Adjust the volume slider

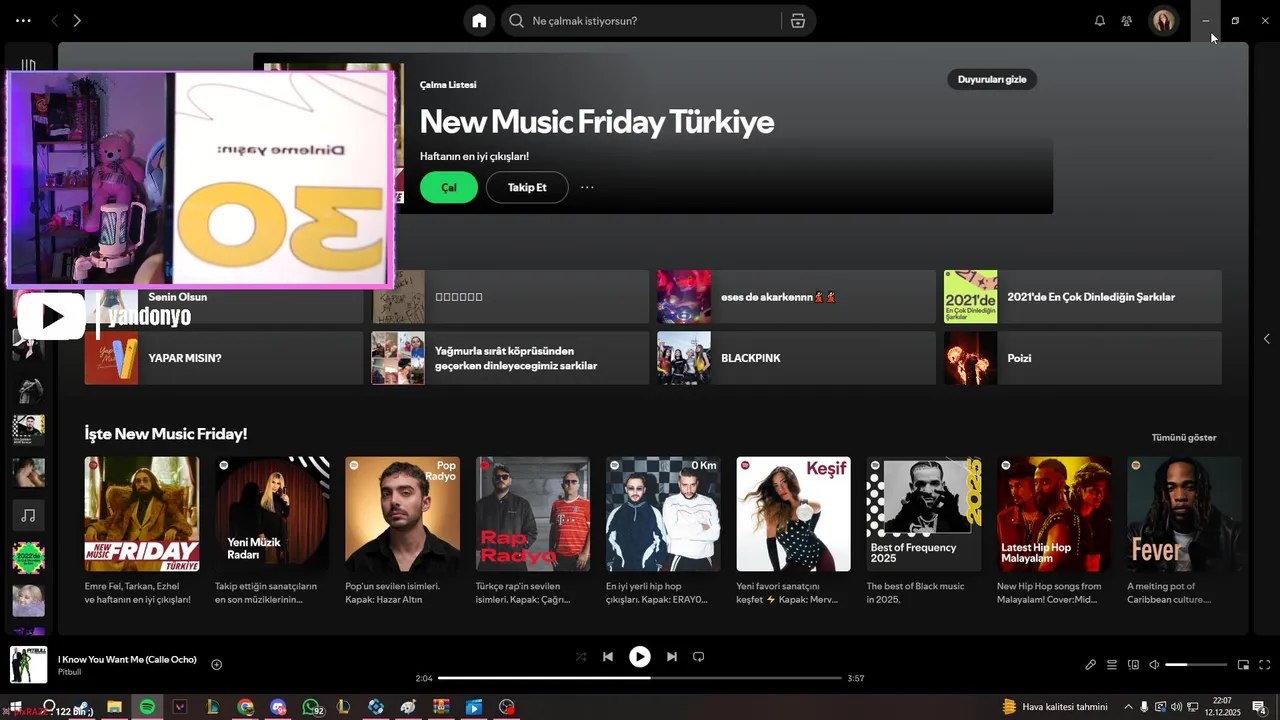point(1196,665)
